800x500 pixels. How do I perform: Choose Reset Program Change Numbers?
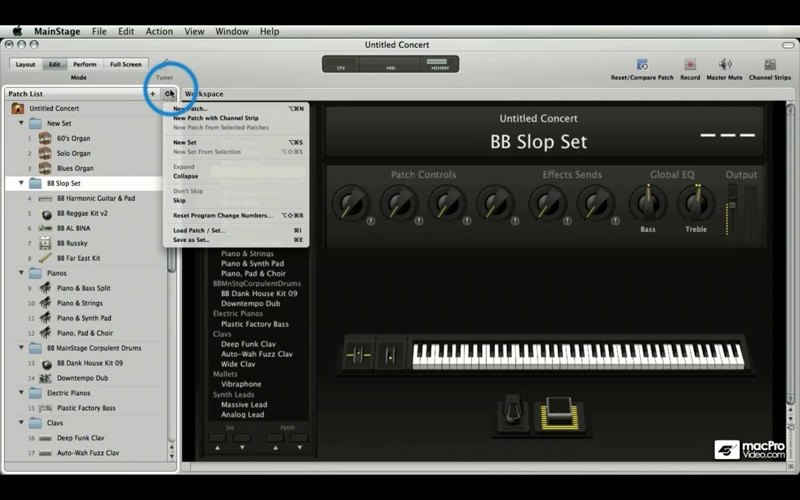[x=236, y=215]
